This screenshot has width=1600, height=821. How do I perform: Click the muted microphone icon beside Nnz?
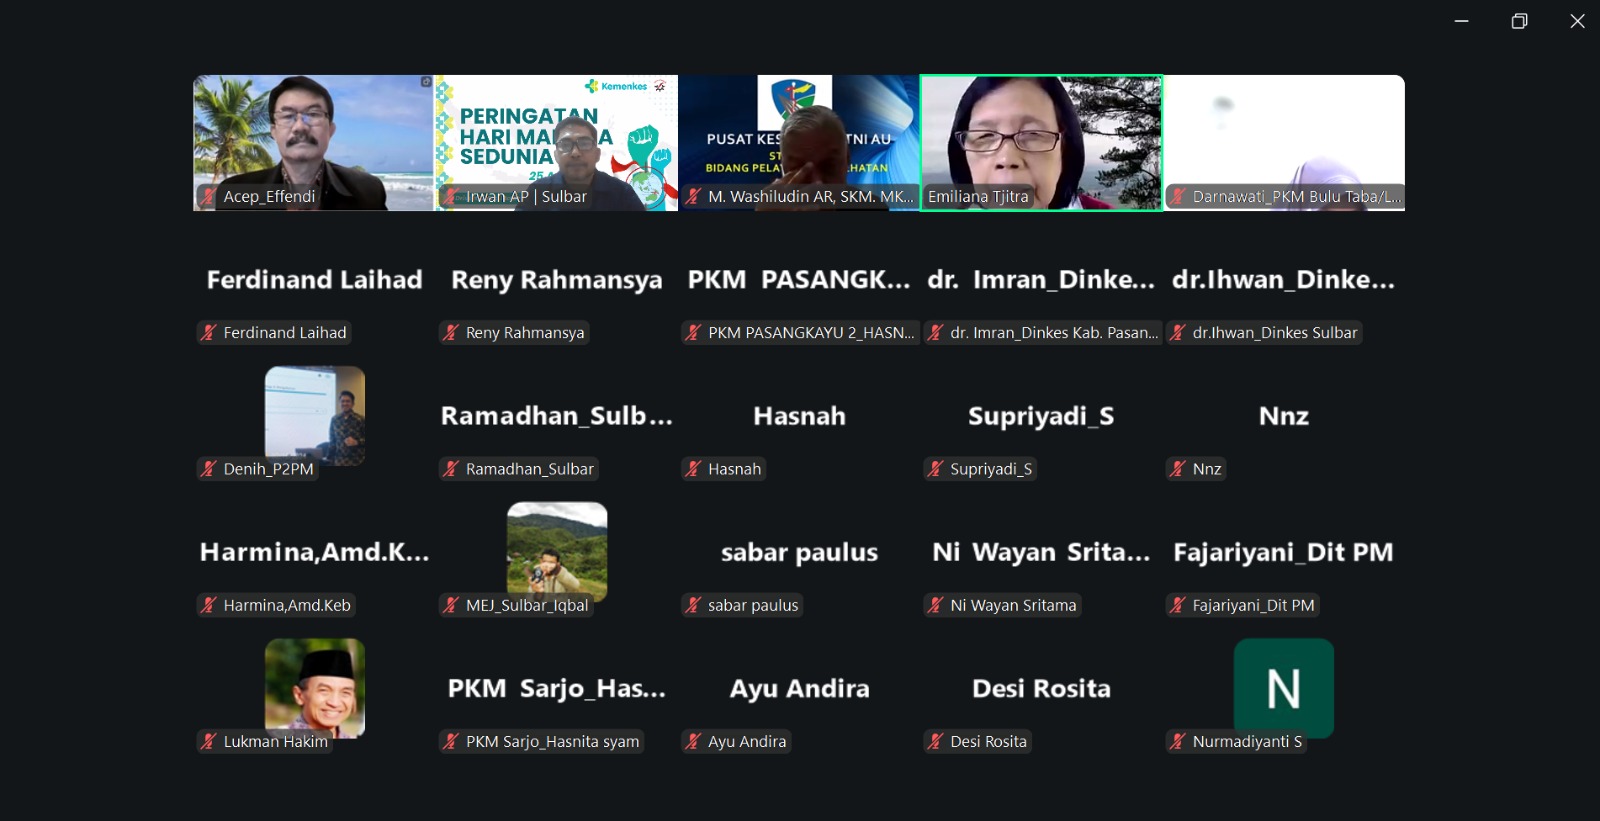click(1178, 469)
